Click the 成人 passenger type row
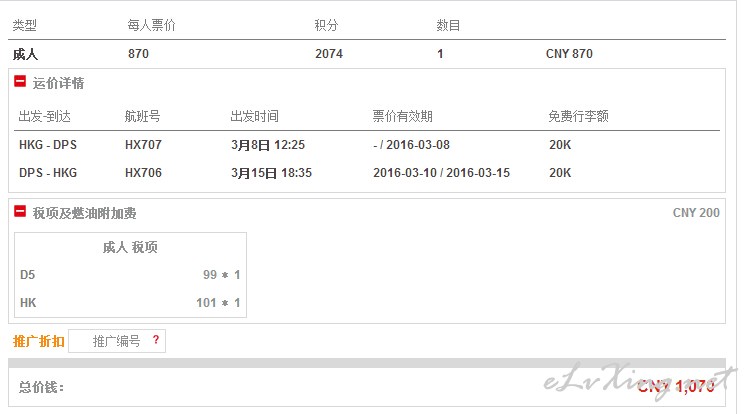 click(x=366, y=54)
